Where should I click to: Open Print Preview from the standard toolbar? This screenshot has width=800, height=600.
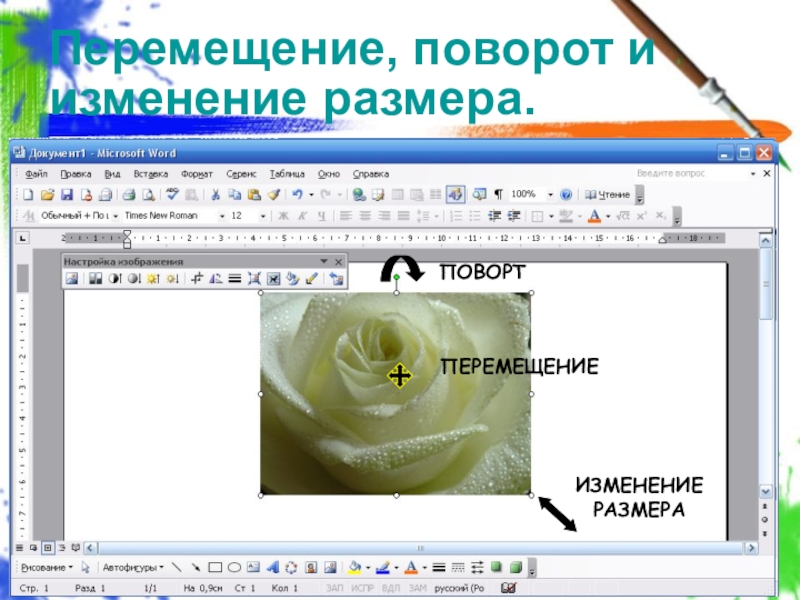coord(148,194)
